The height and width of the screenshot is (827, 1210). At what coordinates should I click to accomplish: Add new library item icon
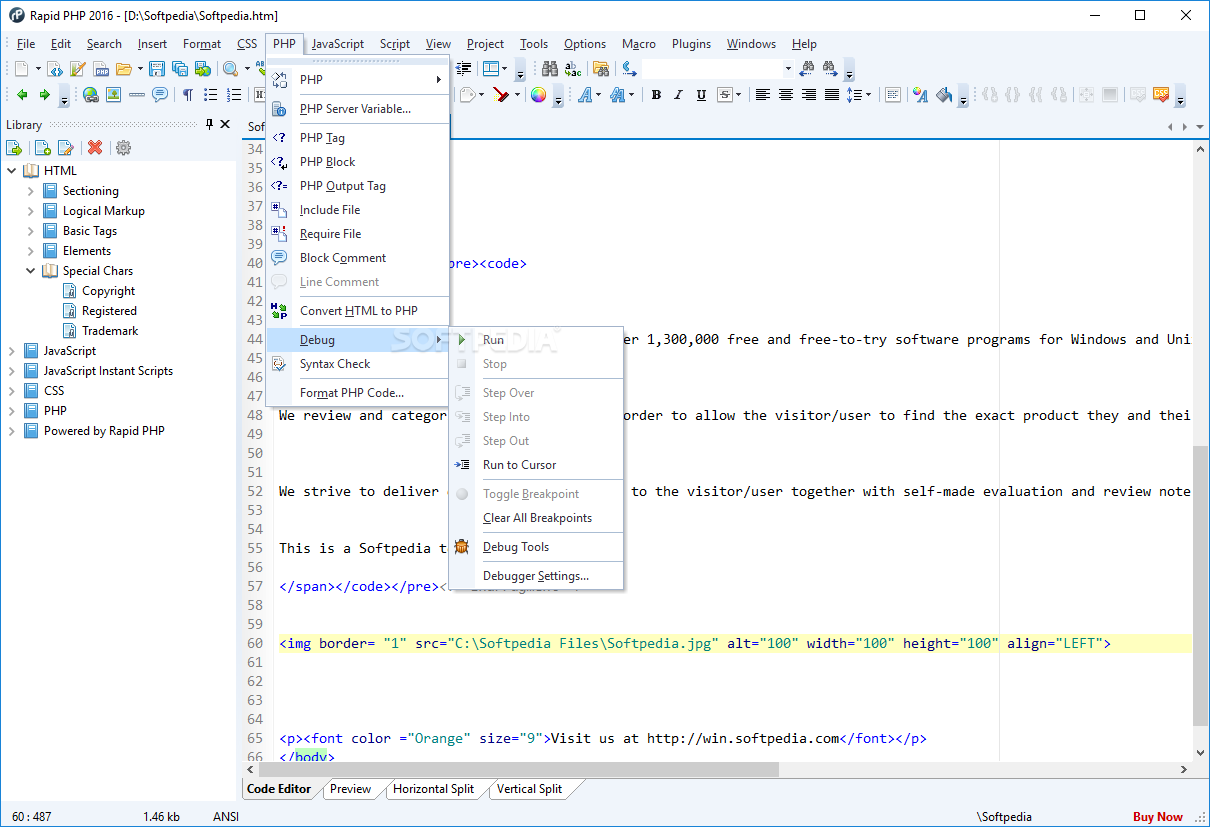[x=42, y=148]
